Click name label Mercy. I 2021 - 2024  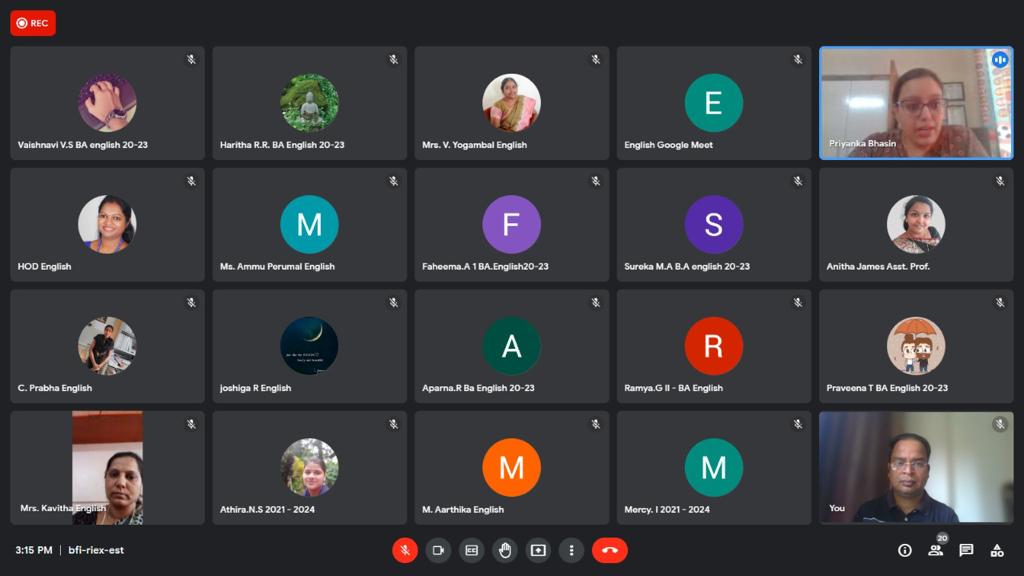[667, 509]
